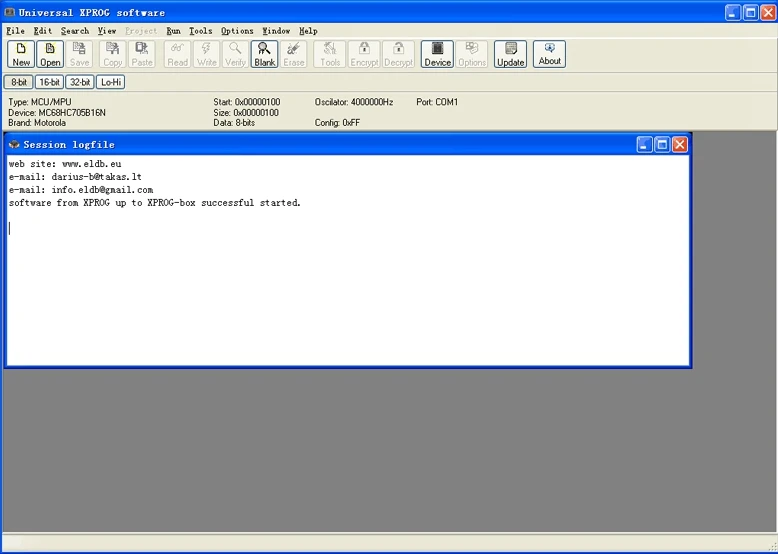Open the Run menu
The height and width of the screenshot is (554, 778).
click(x=173, y=31)
